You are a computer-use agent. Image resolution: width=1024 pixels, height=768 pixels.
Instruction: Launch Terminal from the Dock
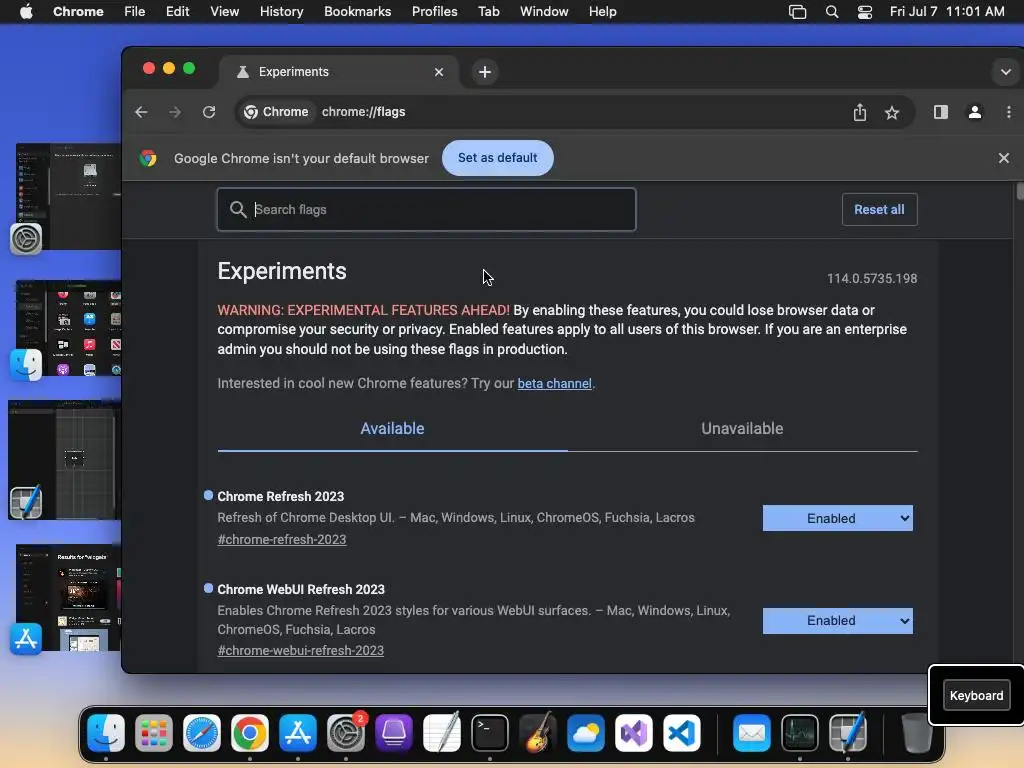tap(490, 733)
